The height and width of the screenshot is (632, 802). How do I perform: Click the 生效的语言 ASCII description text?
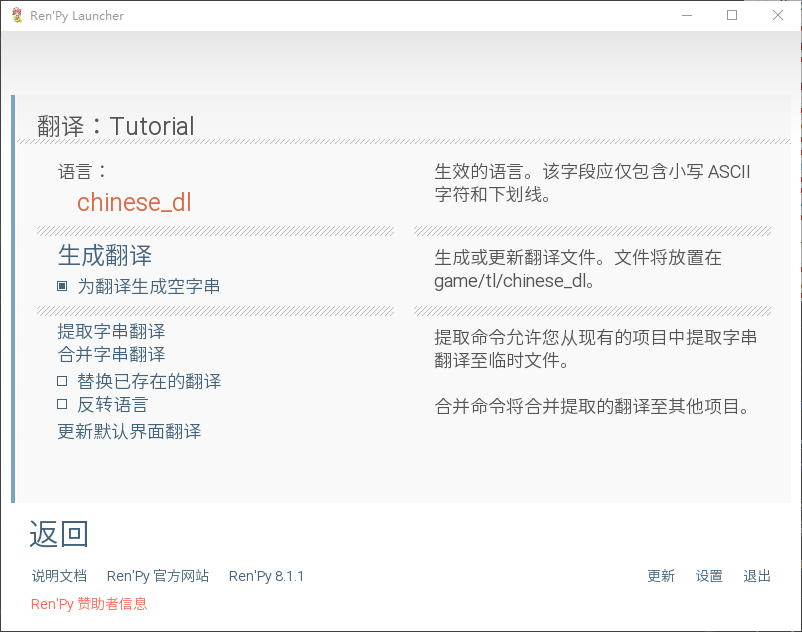tap(592, 183)
